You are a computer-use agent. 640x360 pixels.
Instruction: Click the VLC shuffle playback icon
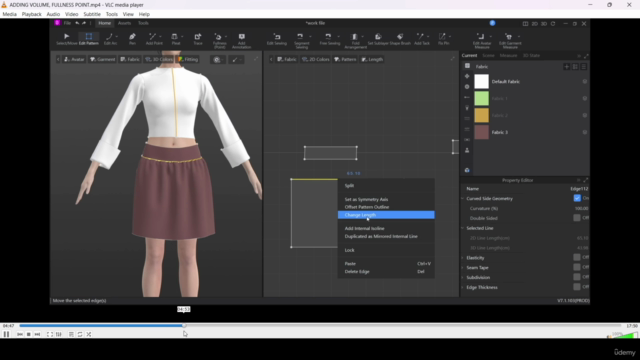[x=89, y=334]
